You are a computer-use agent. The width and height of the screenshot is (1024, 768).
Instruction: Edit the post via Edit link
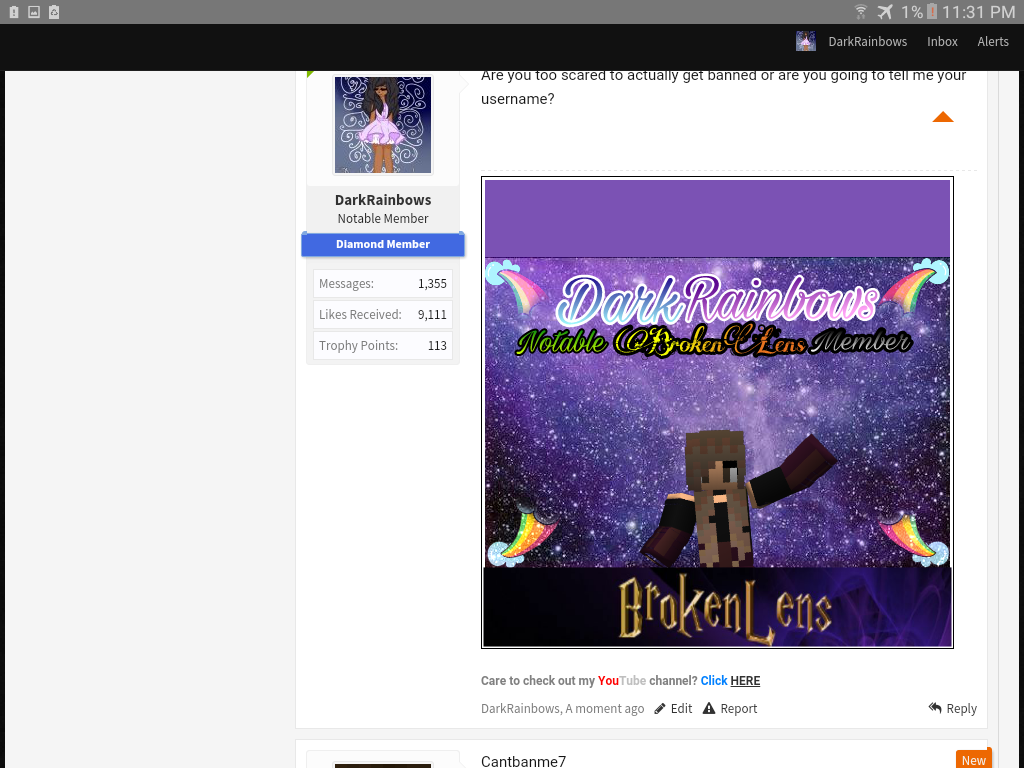[681, 709]
